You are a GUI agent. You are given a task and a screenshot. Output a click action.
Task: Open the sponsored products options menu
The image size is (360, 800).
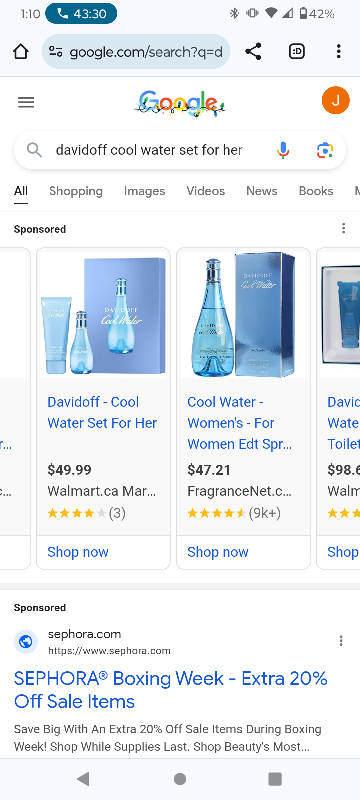coord(344,228)
